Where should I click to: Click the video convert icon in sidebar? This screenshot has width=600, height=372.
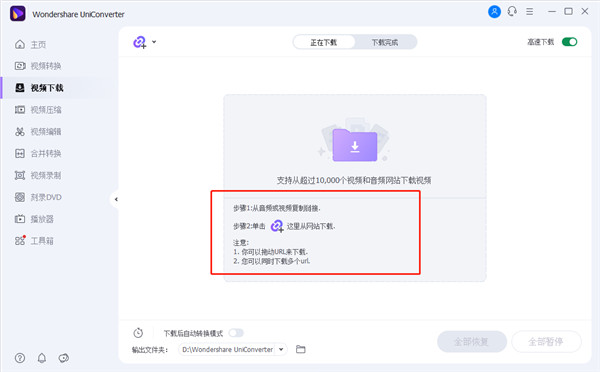click(20, 66)
